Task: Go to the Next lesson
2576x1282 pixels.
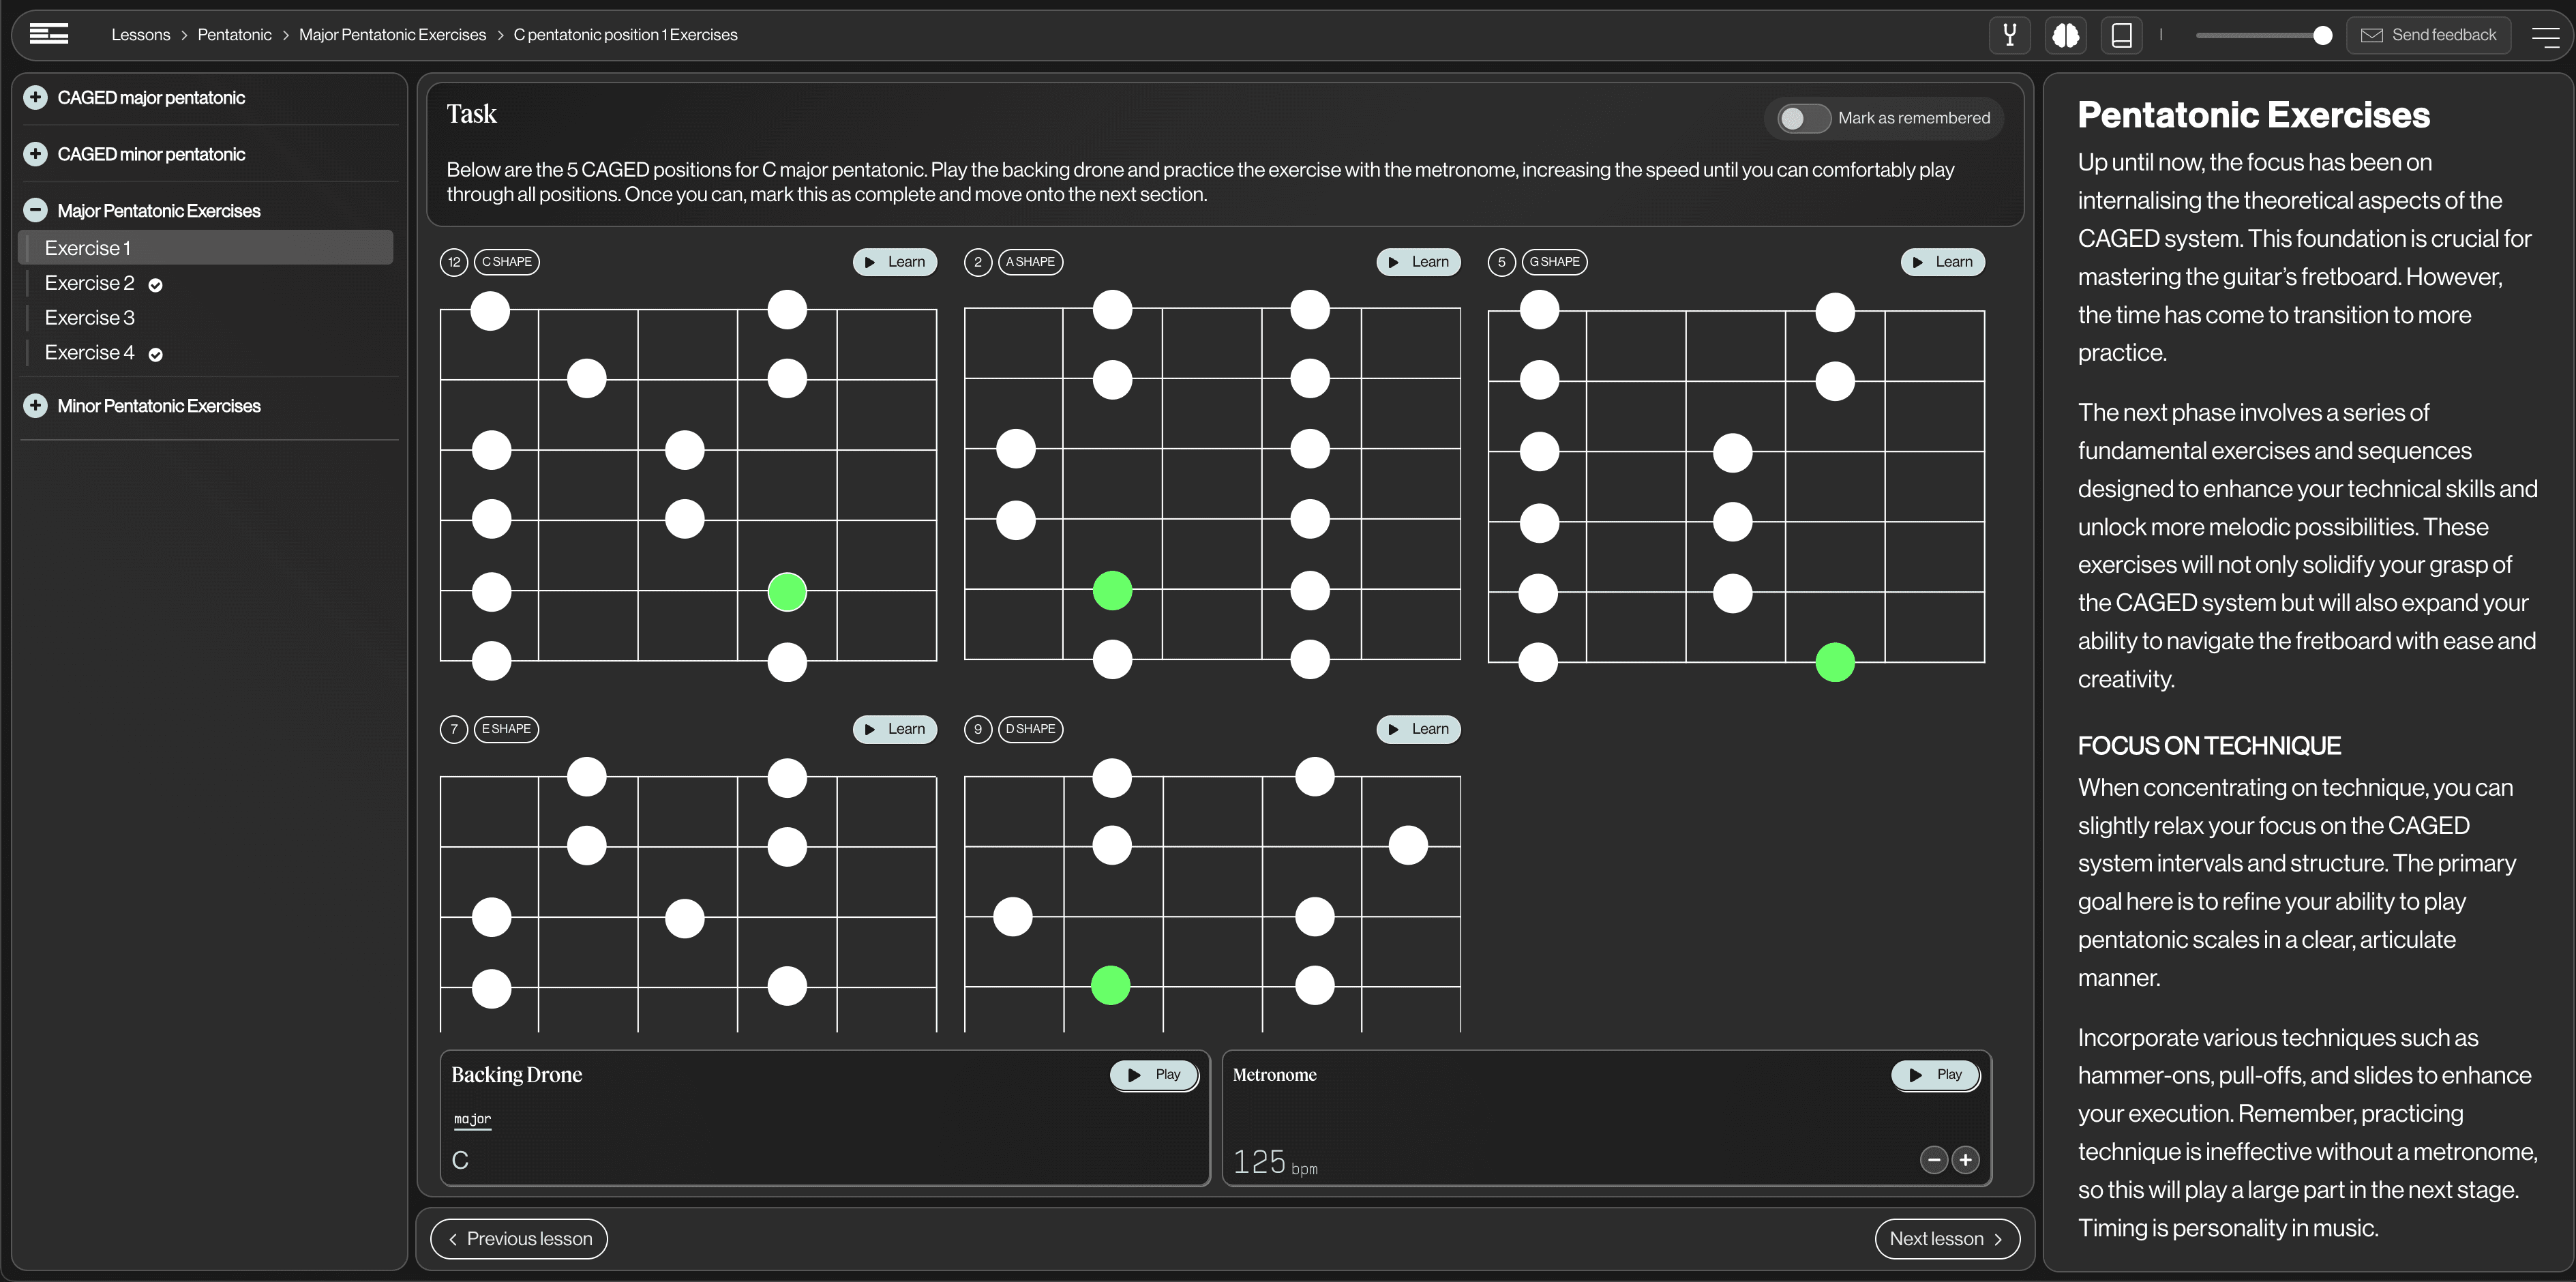Action: pos(1947,1239)
